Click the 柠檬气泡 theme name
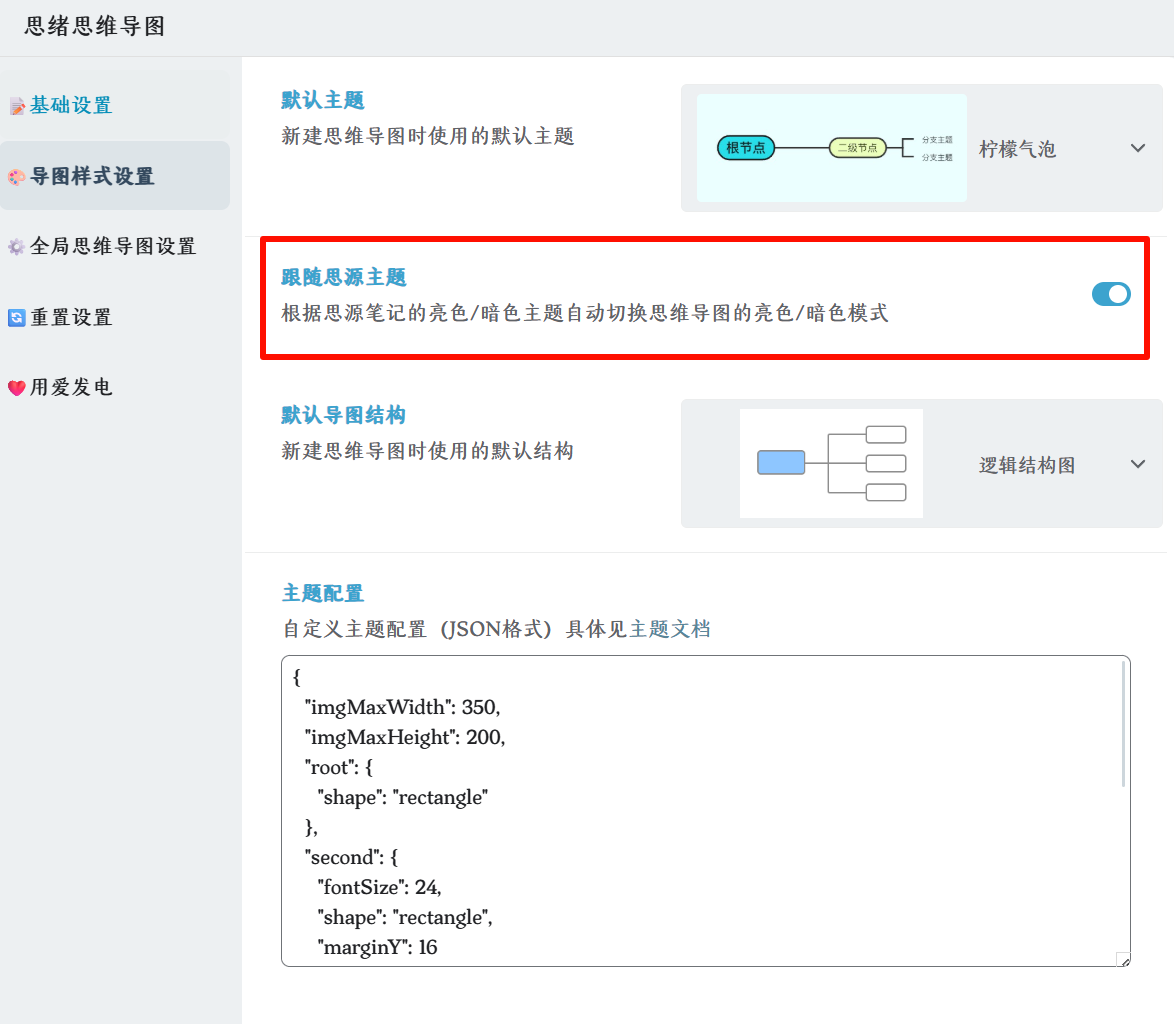The width and height of the screenshot is (1174, 1024). (x=1018, y=149)
